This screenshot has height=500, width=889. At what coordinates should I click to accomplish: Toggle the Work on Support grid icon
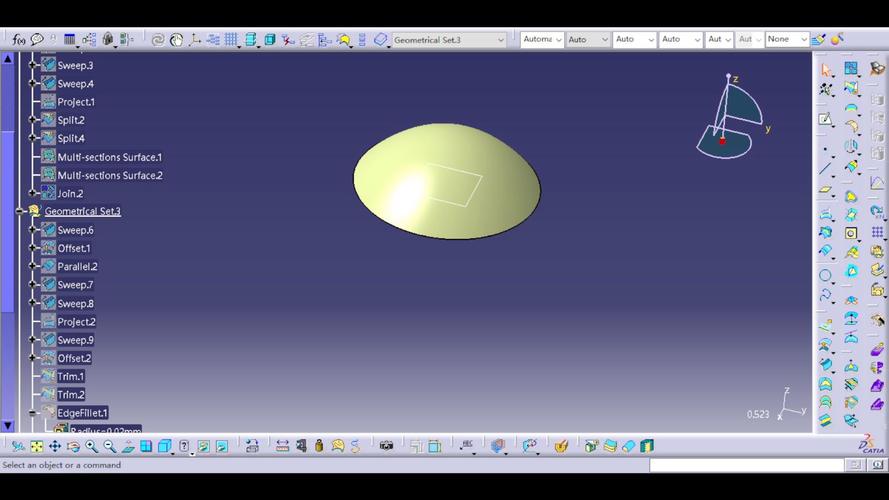point(231,40)
